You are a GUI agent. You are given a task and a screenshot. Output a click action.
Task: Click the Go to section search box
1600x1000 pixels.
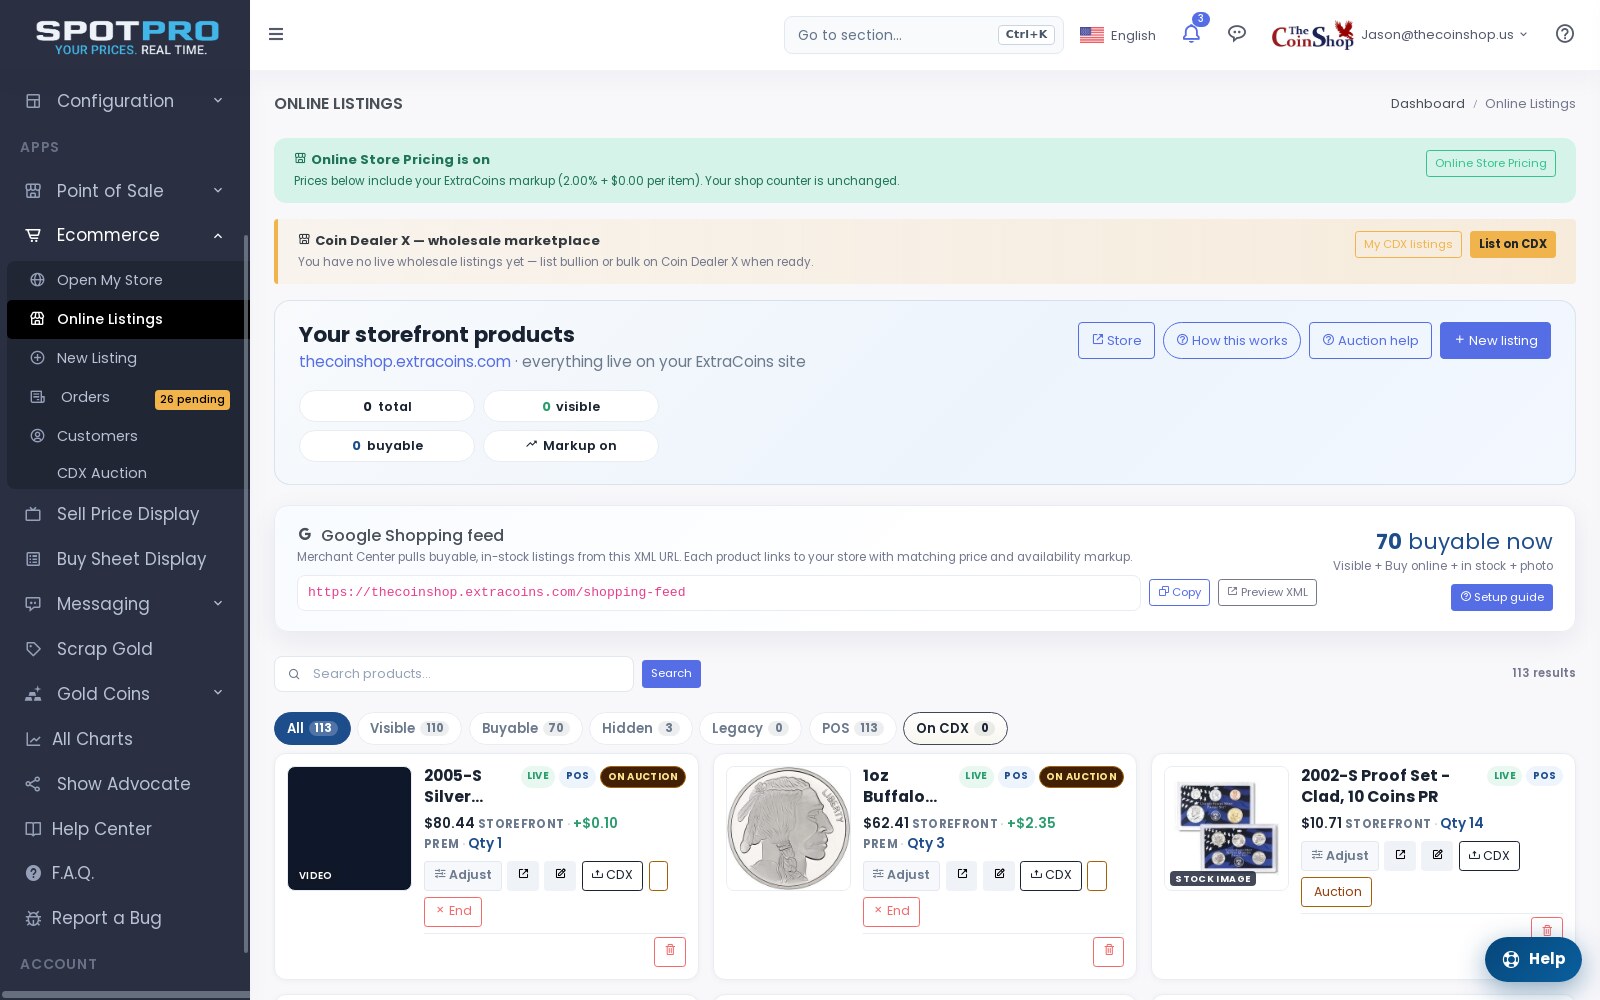point(923,35)
